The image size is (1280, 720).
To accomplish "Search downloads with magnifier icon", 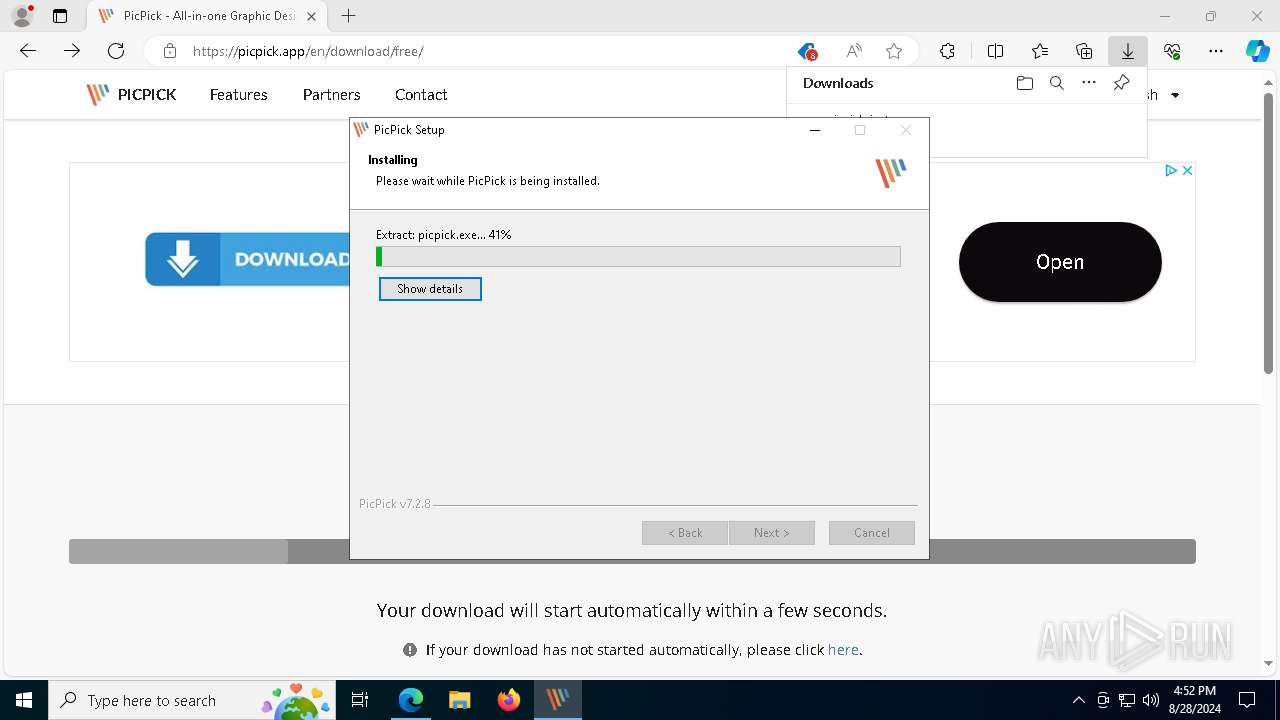I will click(x=1056, y=83).
